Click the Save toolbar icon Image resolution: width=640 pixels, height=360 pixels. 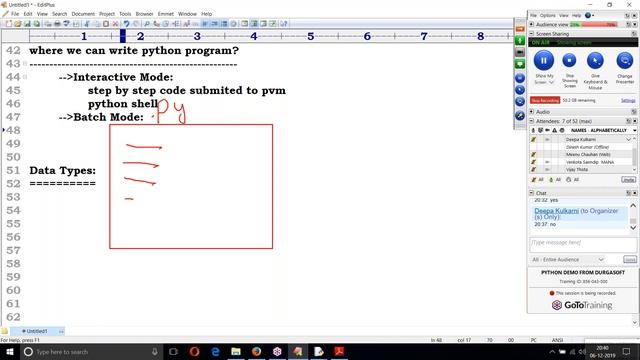[27, 24]
